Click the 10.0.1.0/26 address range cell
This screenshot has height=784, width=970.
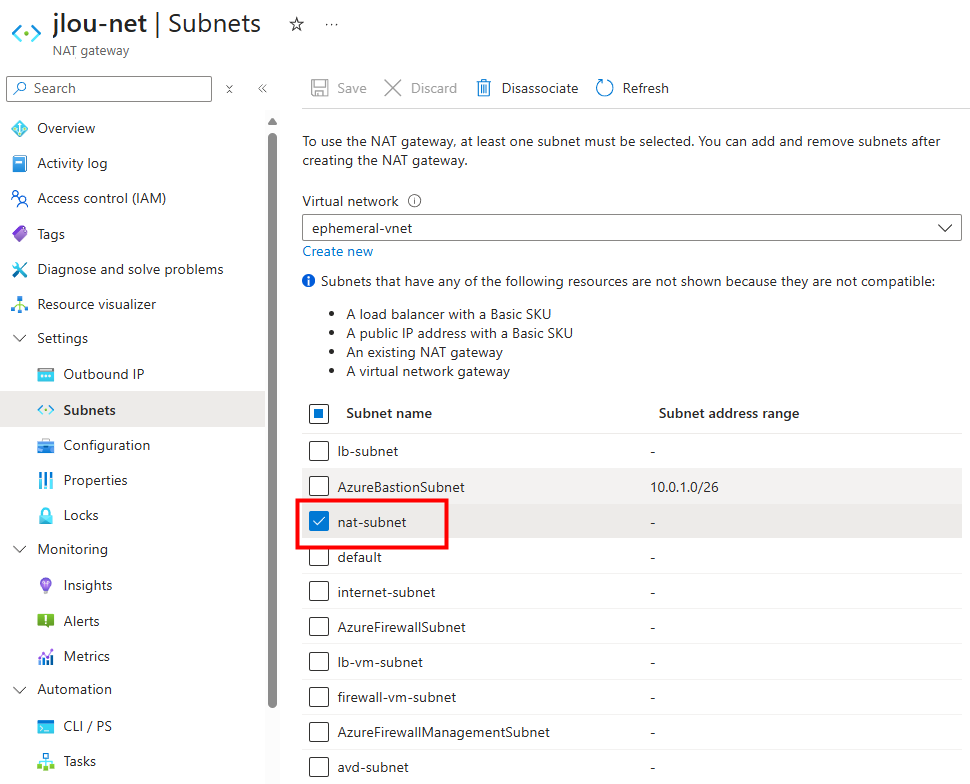tap(684, 487)
